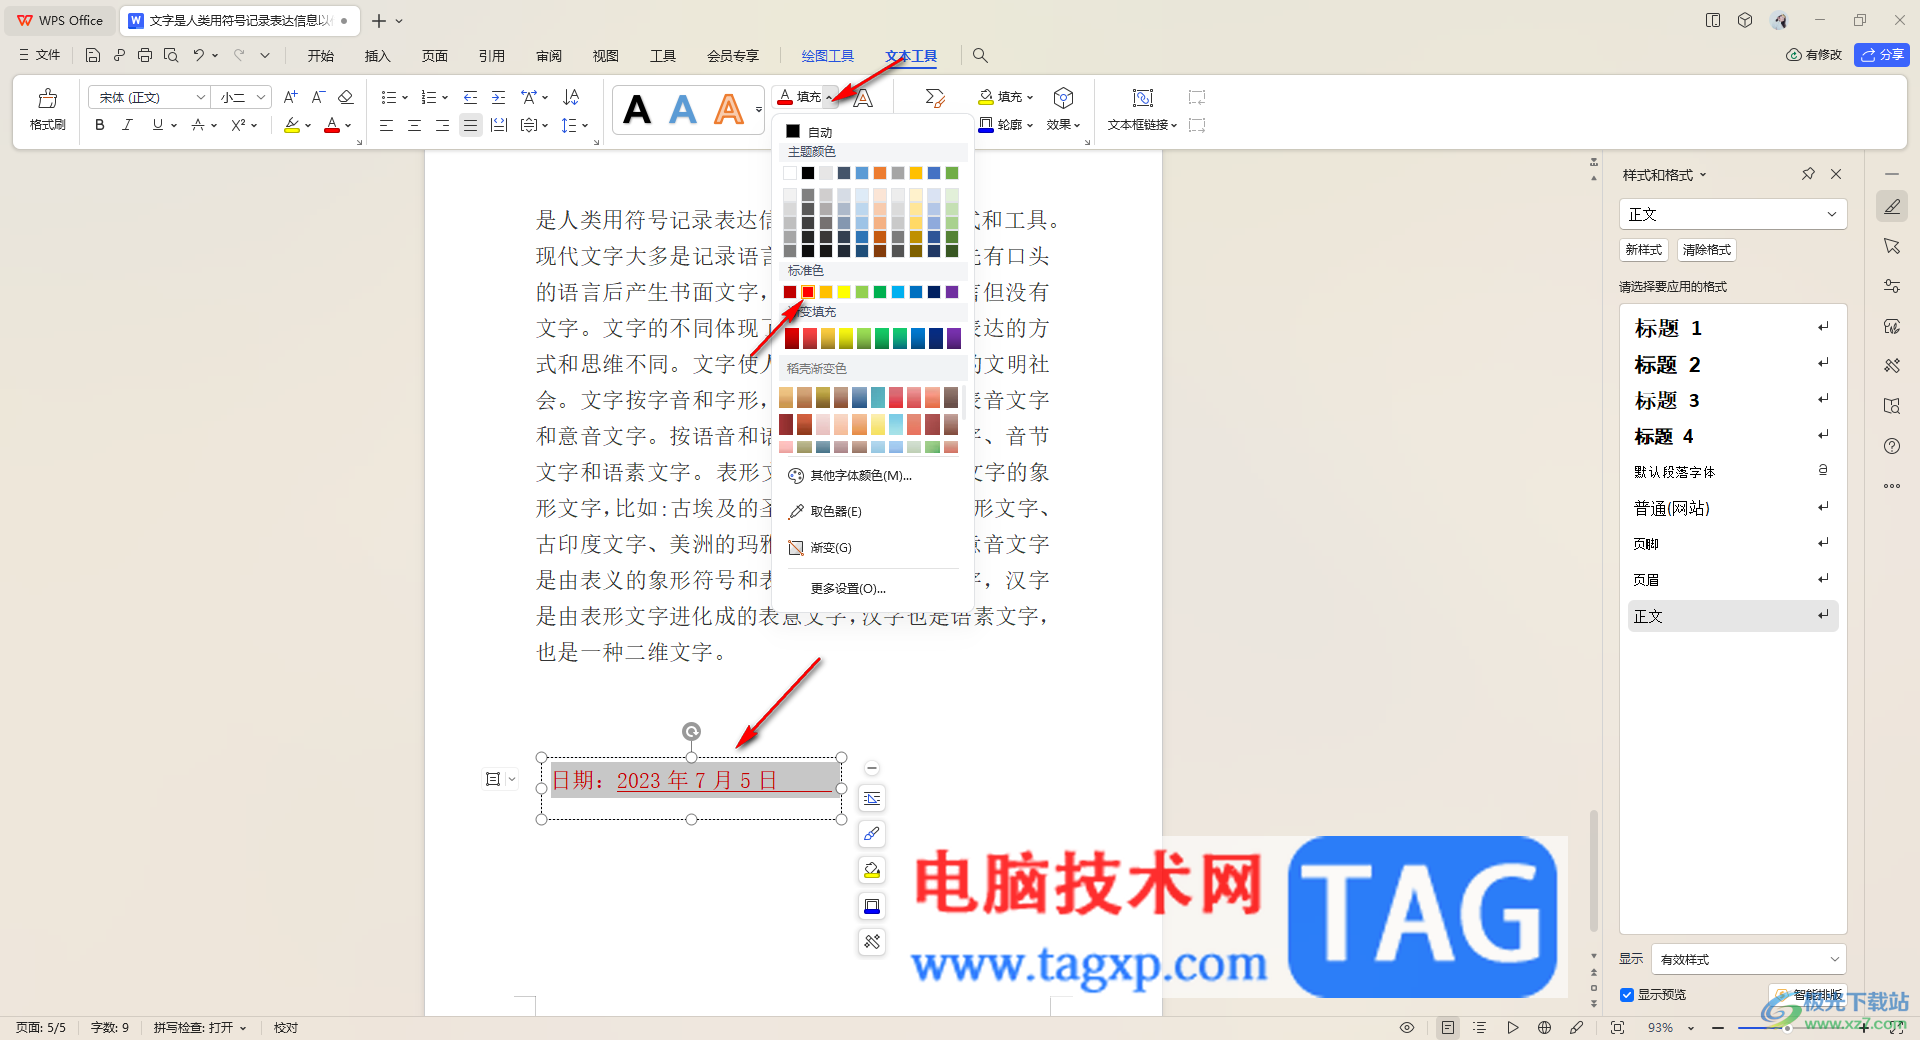Image resolution: width=1920 pixels, height=1040 pixels.
Task: Select 更多设置(O)... menu entry
Action: 848,588
